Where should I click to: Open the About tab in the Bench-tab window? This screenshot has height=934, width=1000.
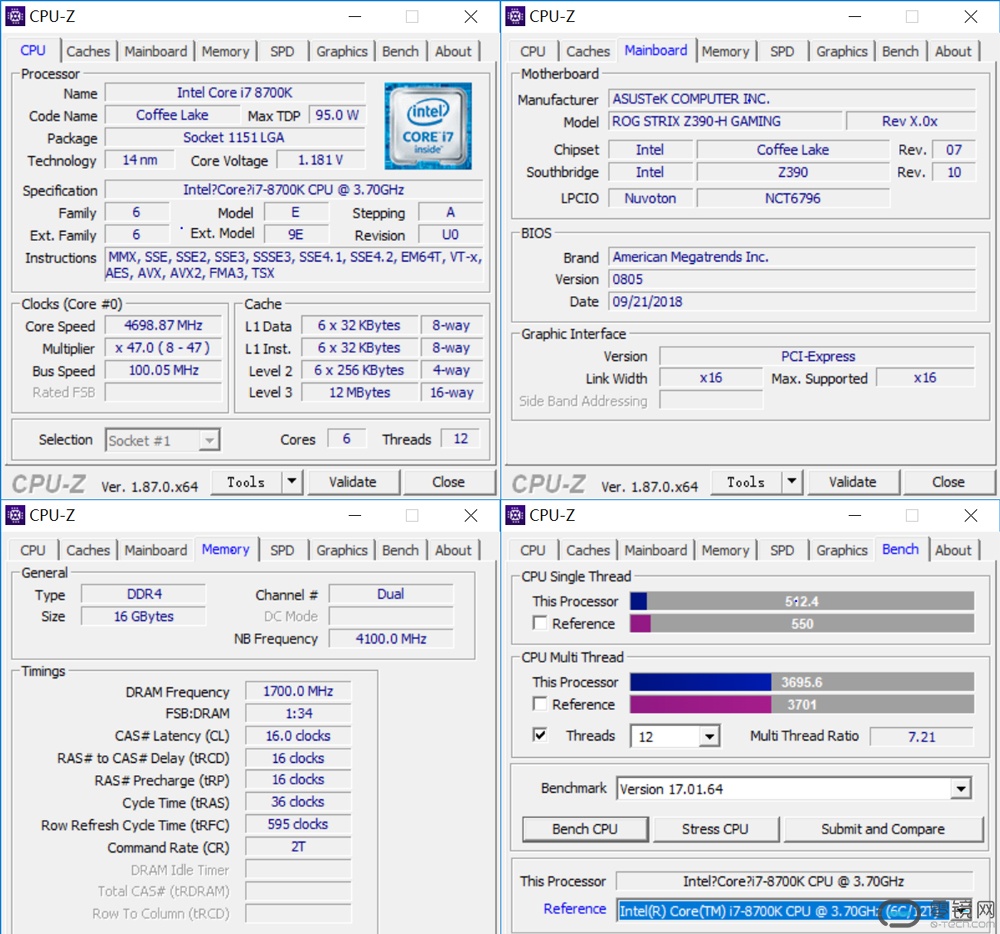pos(953,550)
